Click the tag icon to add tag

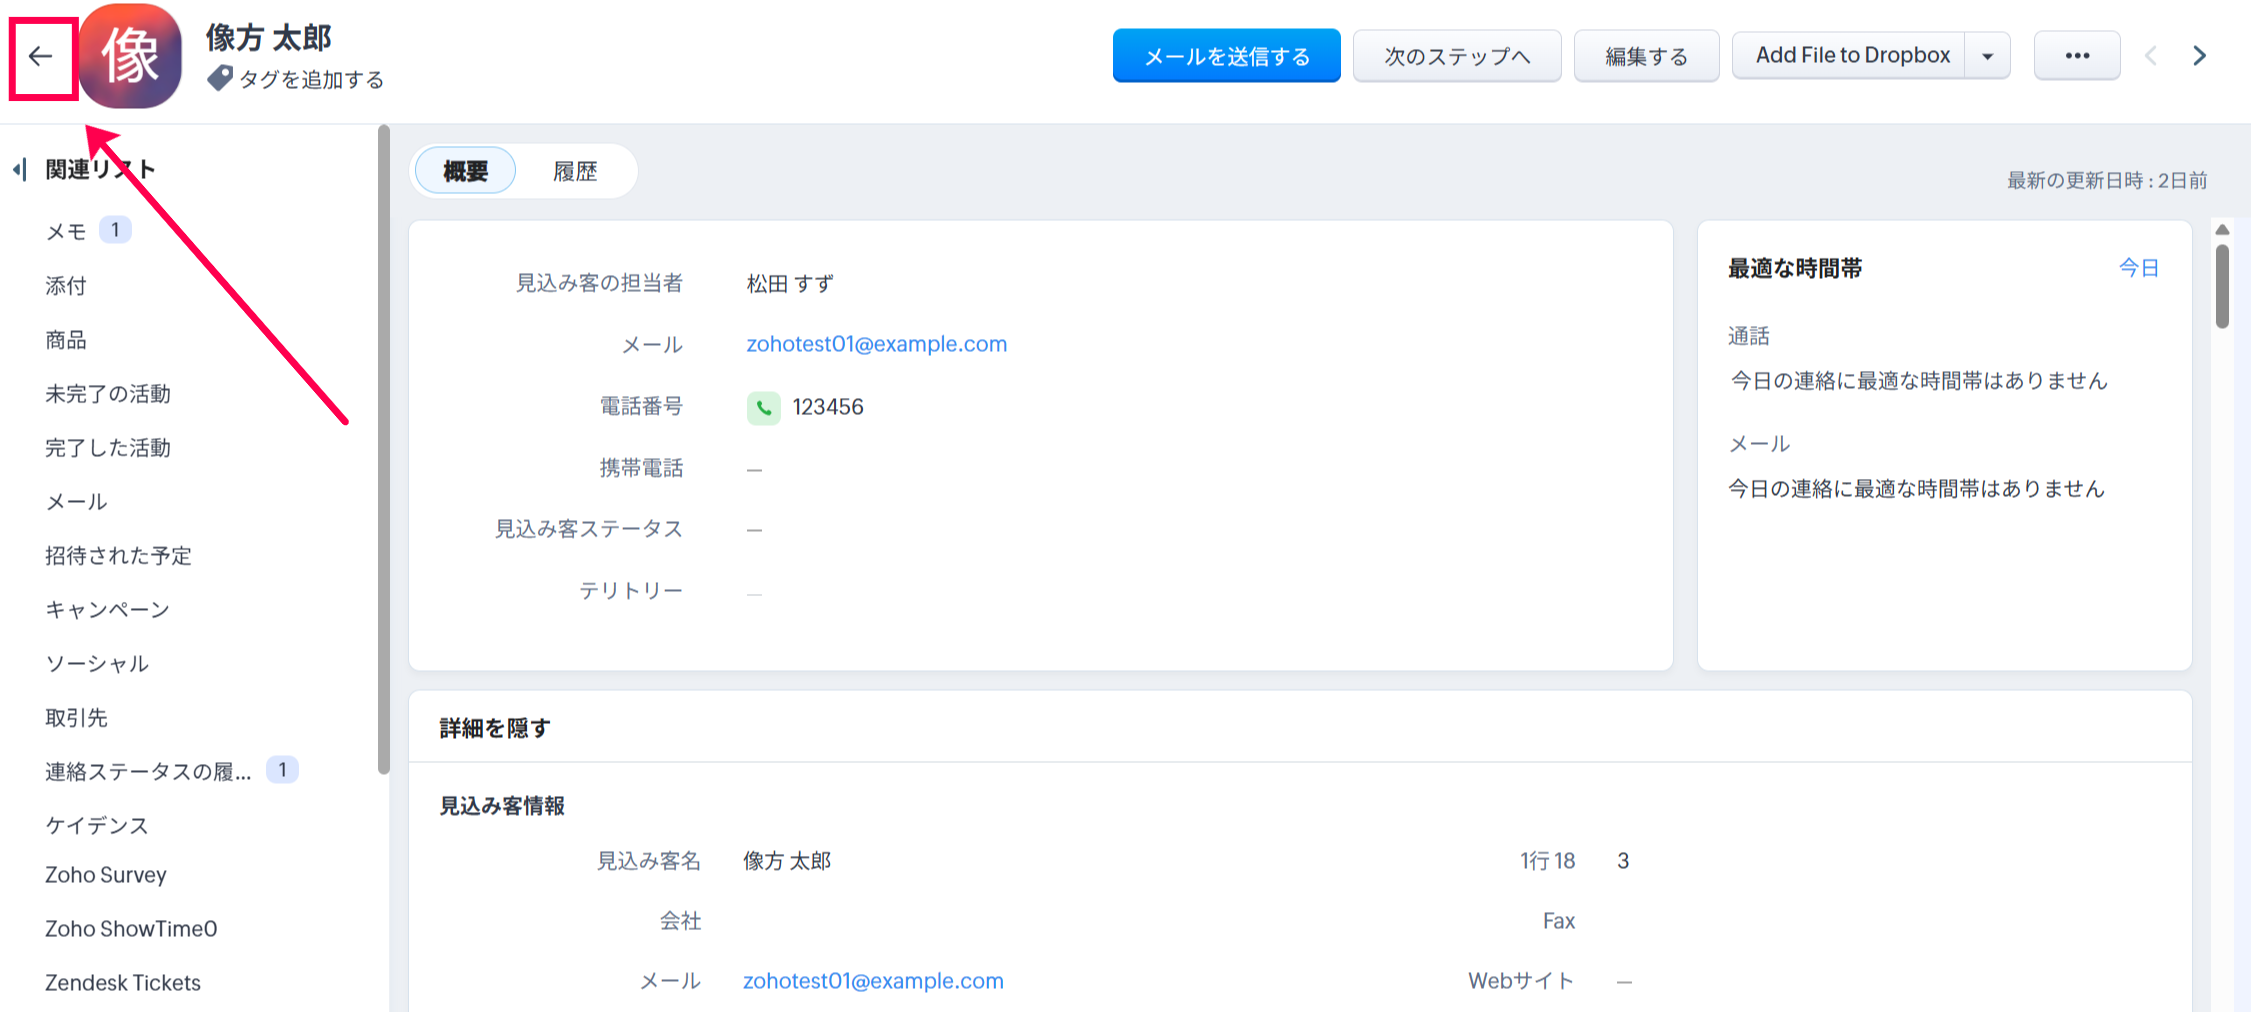tap(219, 79)
